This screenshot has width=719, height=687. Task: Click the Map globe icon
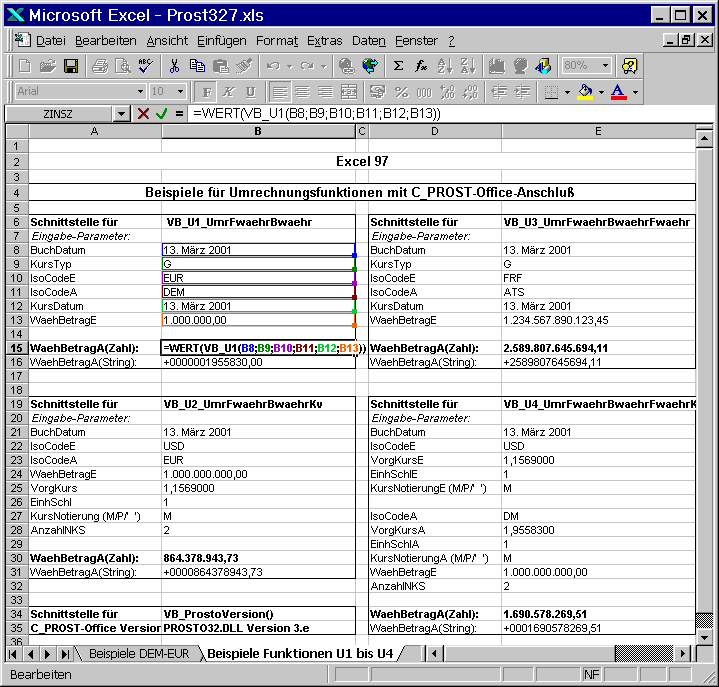coord(520,66)
